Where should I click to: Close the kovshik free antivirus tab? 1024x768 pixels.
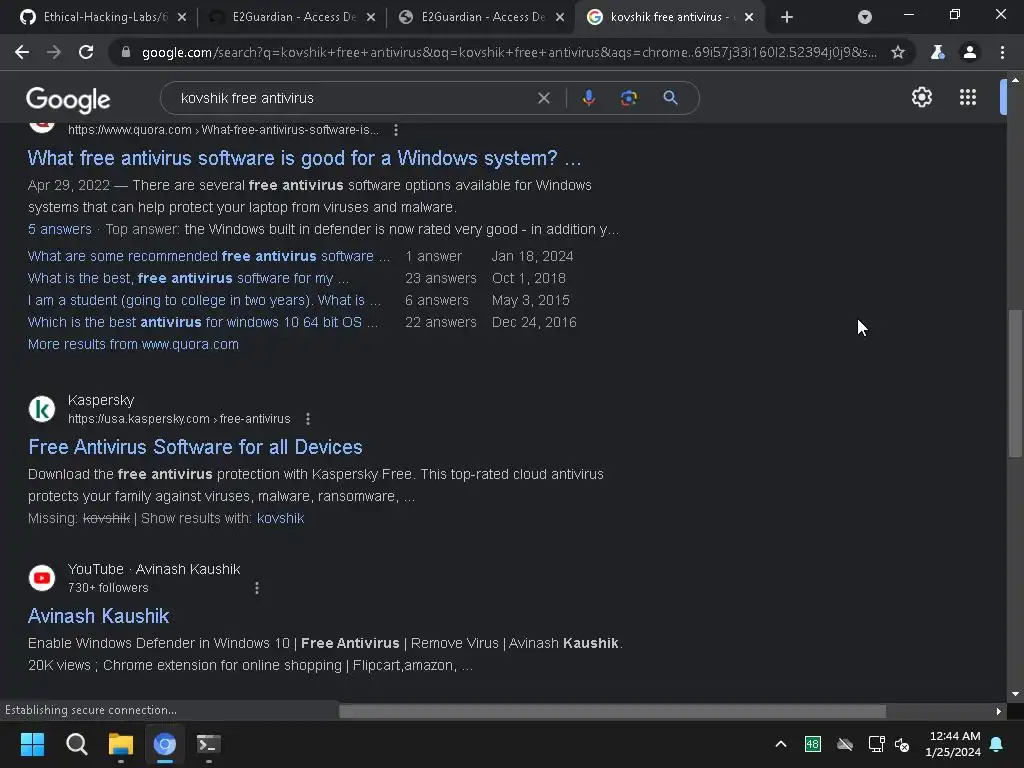pos(749,17)
